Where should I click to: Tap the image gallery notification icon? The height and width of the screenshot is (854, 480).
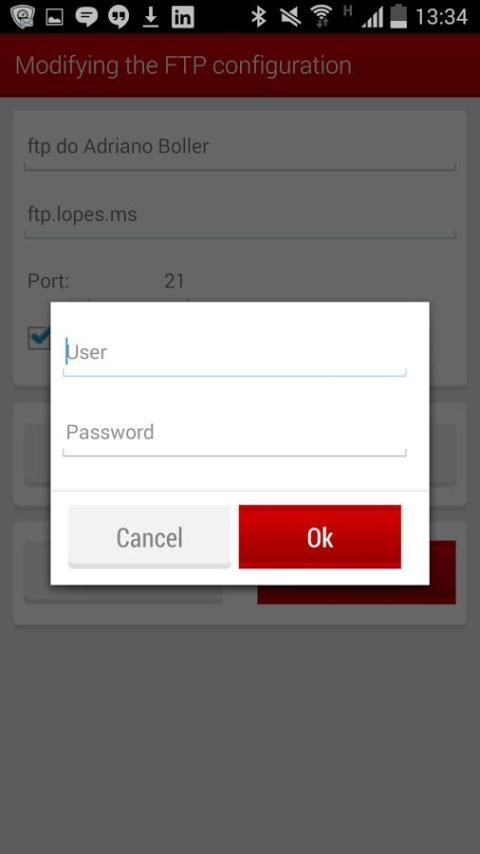54,17
